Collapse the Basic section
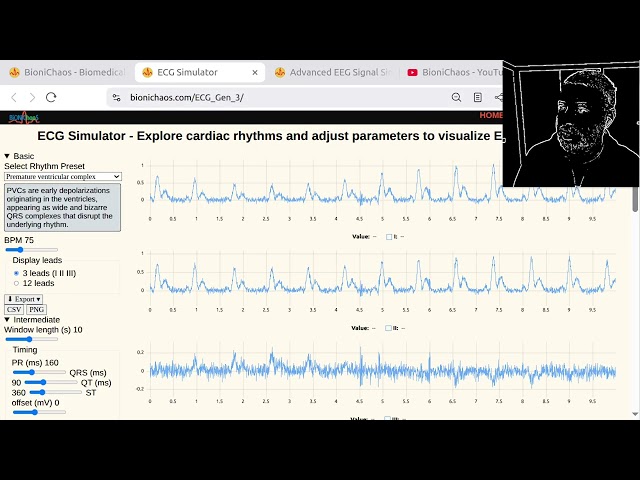640x480 pixels. click(19, 156)
